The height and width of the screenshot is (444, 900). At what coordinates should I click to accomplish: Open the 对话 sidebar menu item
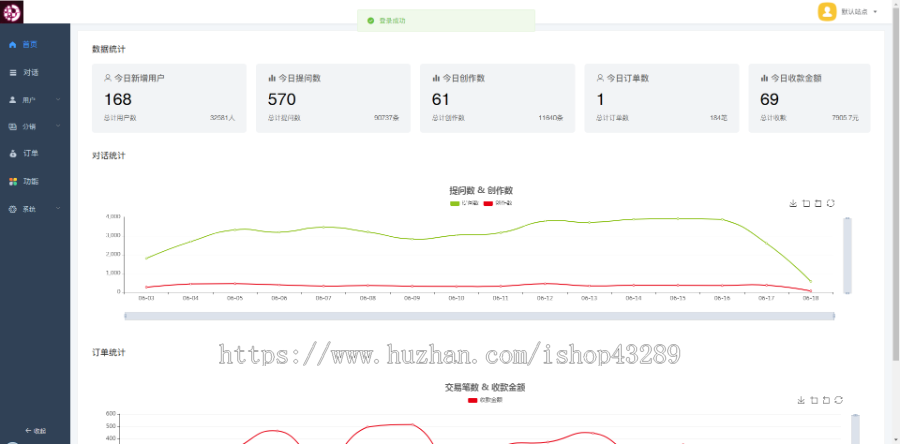tap(35, 72)
